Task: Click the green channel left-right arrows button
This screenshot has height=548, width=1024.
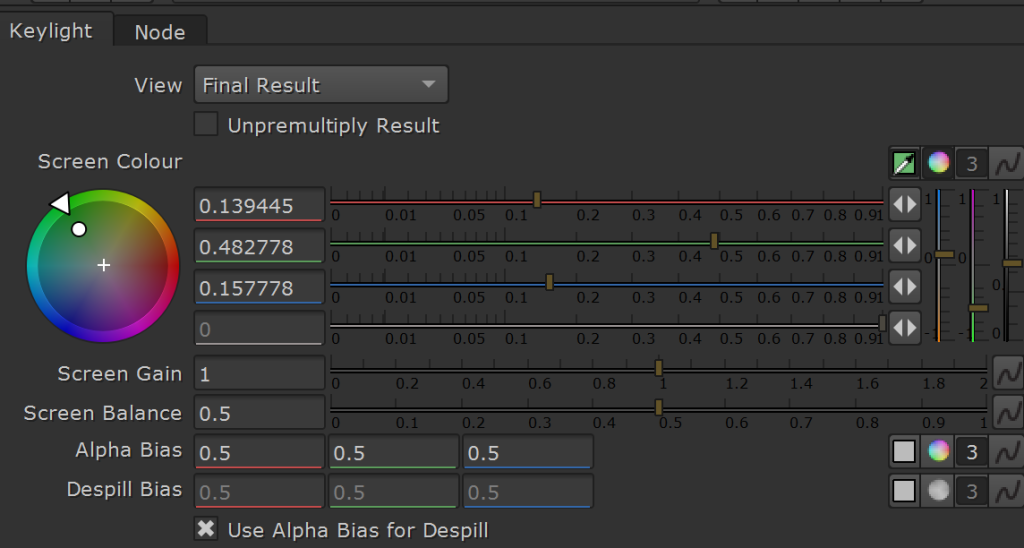Action: point(904,246)
